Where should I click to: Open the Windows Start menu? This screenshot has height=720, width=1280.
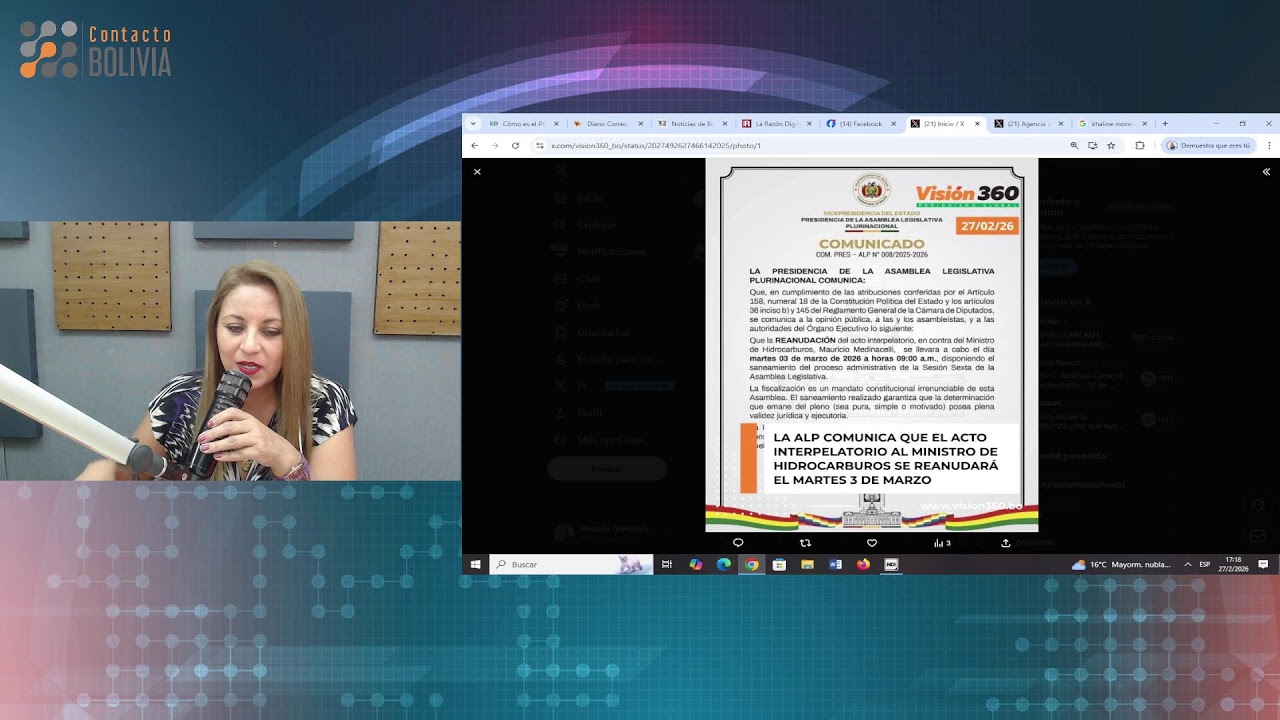[476, 564]
